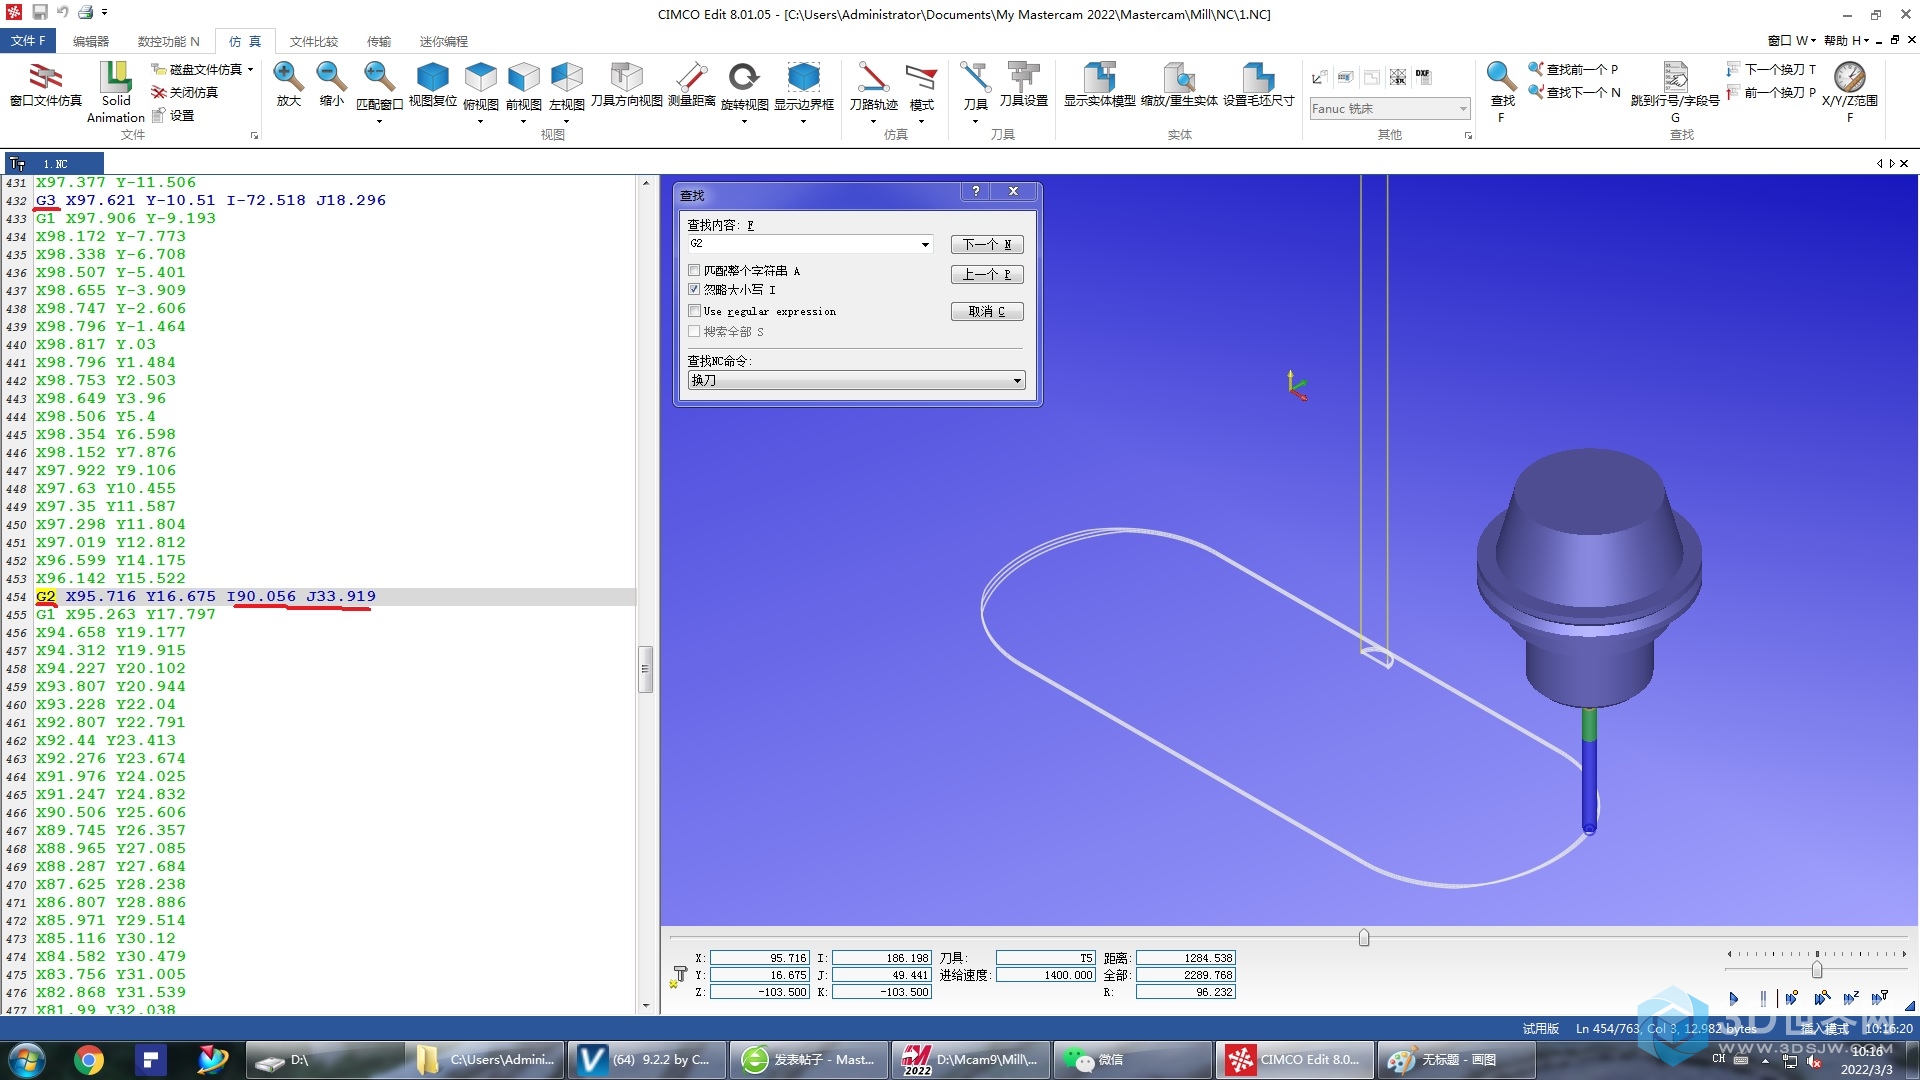Viewport: 1920px width, 1080px height.
Task: Expand 匹配窗口 fit window dropdown
Action: coord(379,121)
